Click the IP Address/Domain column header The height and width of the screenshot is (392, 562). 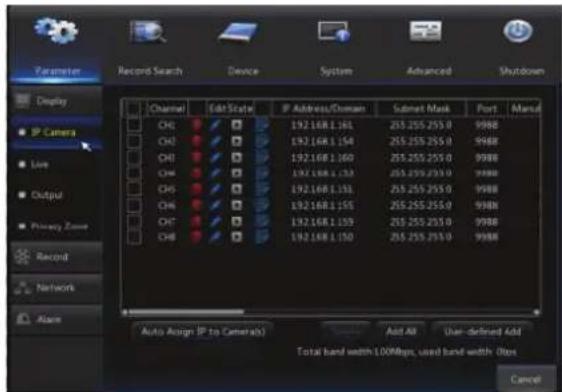(324, 109)
